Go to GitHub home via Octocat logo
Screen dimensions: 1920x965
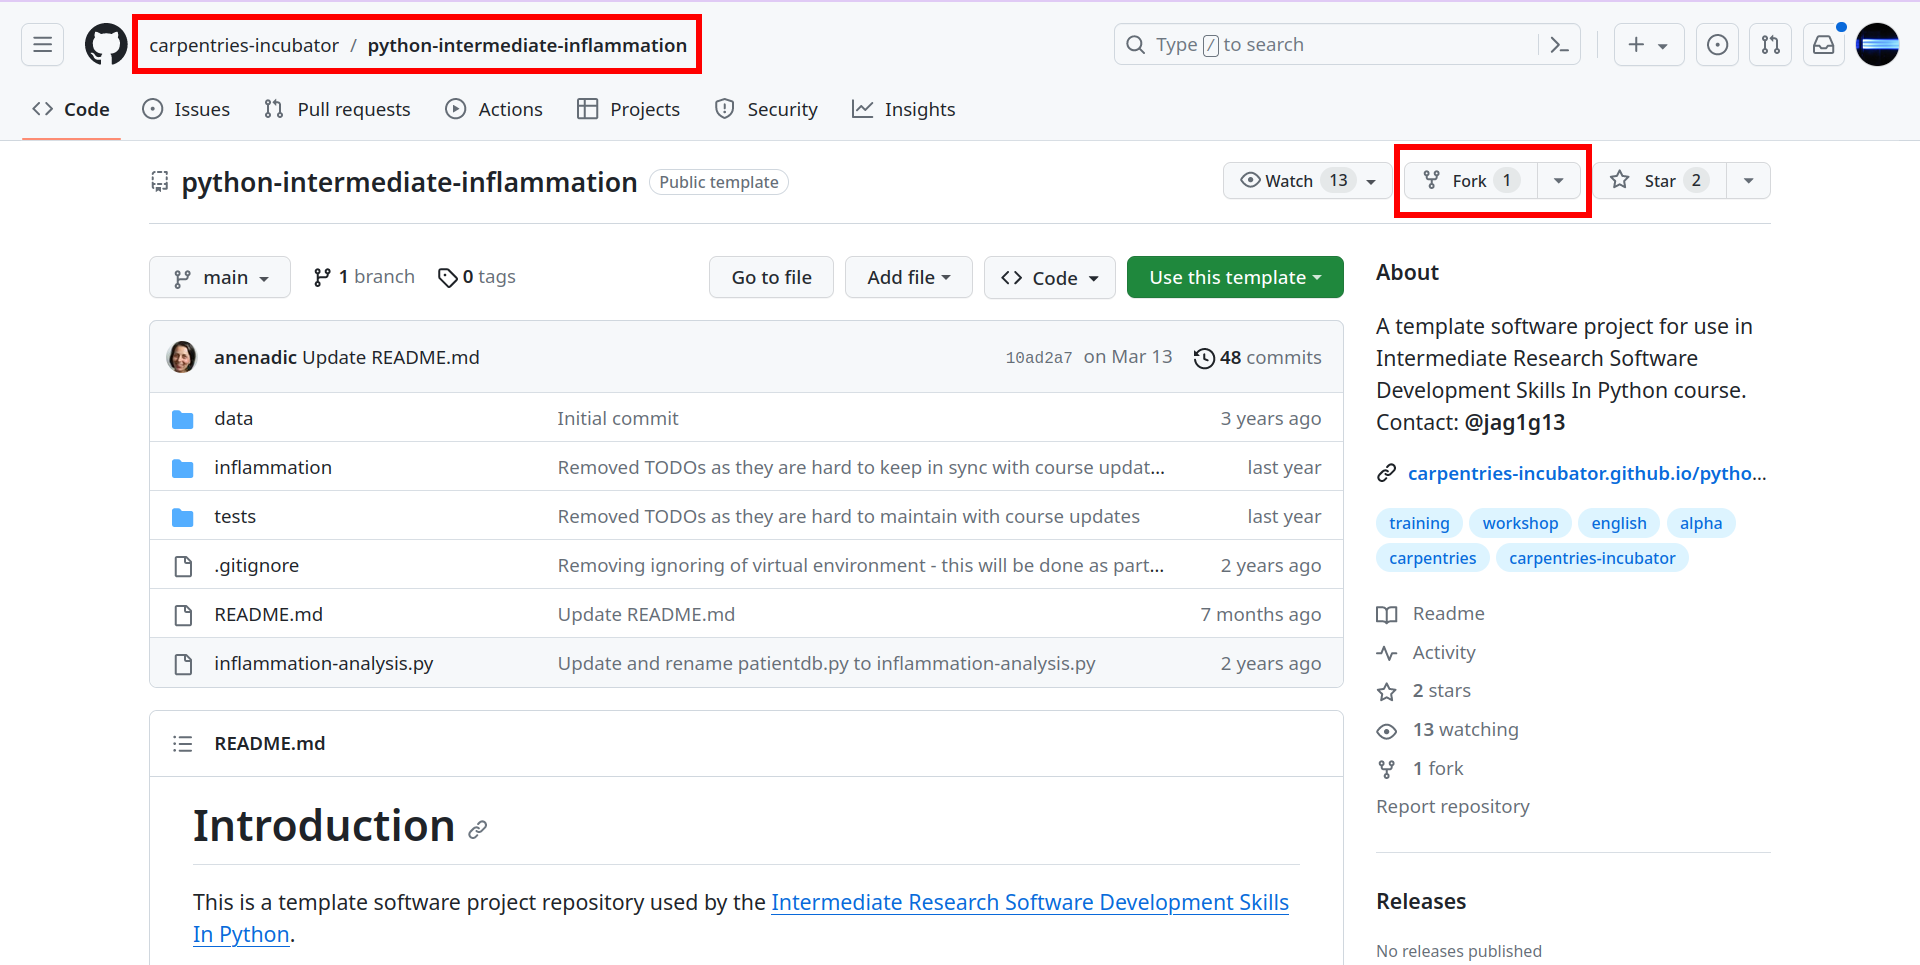tap(106, 45)
